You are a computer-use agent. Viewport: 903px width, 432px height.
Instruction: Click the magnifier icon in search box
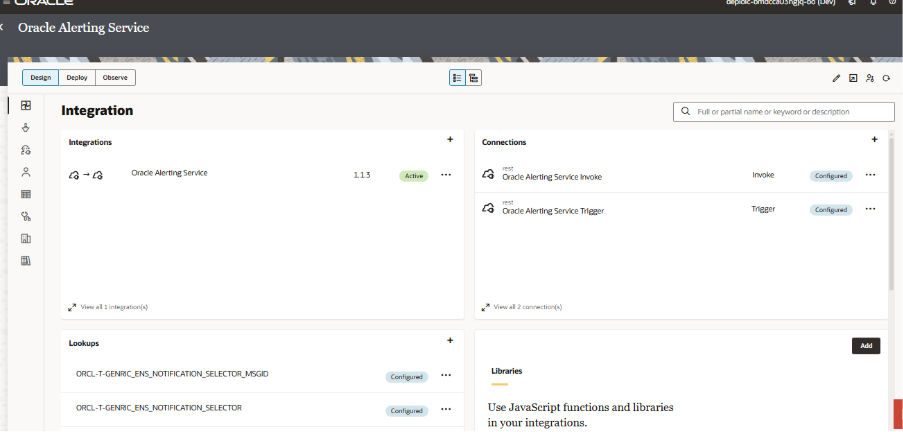click(685, 112)
